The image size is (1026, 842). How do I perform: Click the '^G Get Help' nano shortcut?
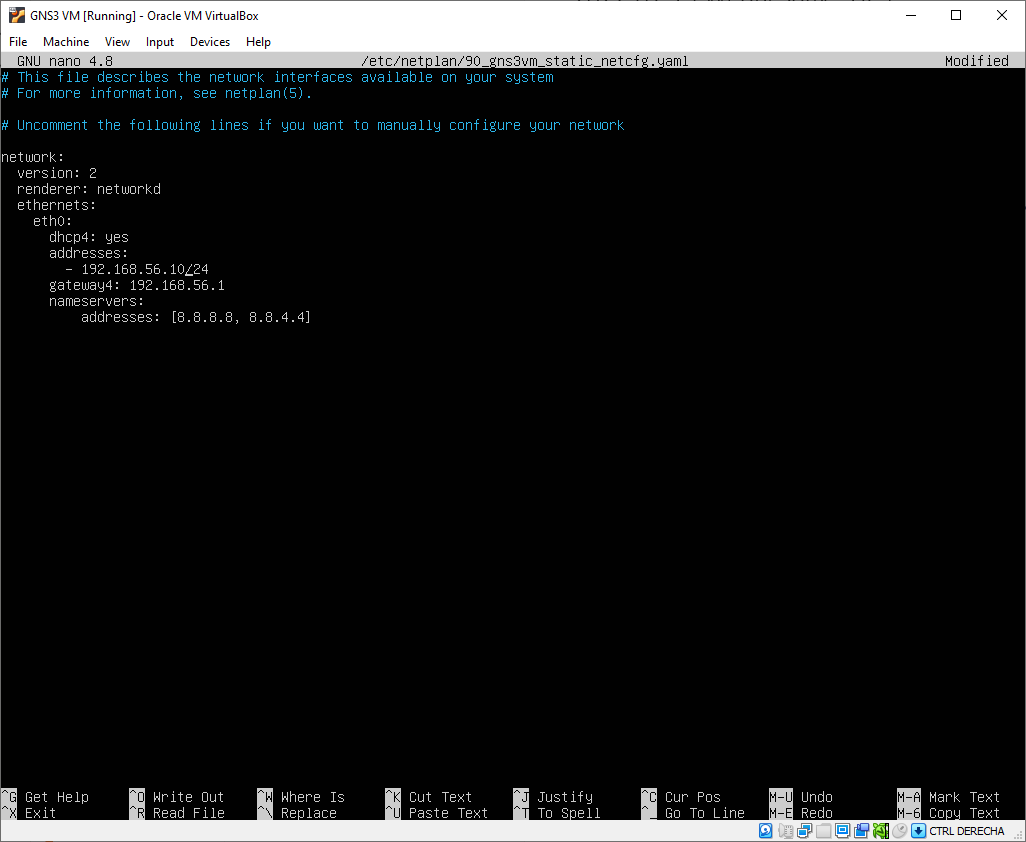tap(45, 797)
